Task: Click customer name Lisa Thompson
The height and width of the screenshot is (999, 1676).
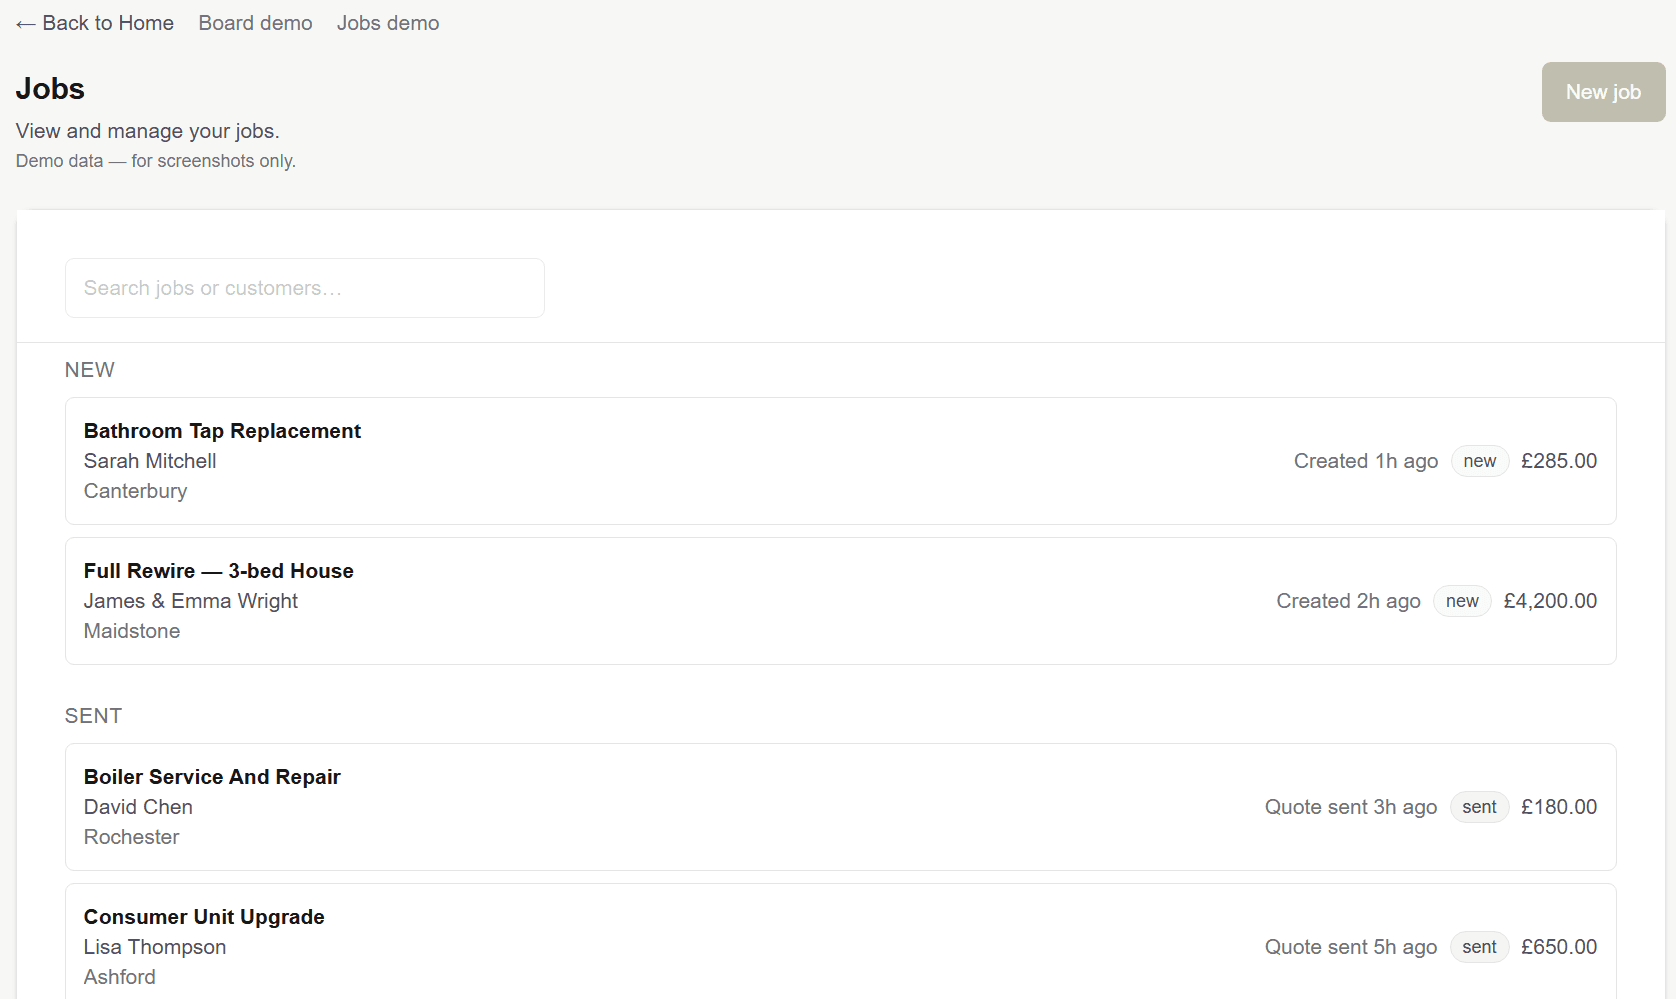Action: [x=155, y=947]
